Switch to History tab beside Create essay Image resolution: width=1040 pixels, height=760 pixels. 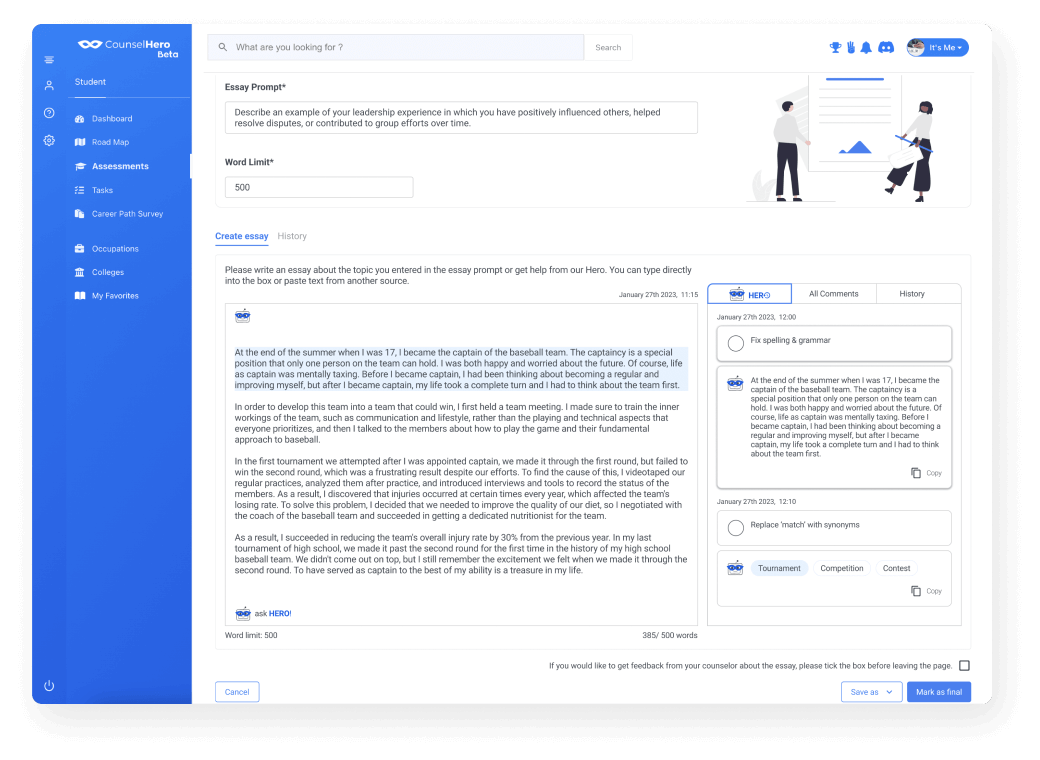point(292,236)
